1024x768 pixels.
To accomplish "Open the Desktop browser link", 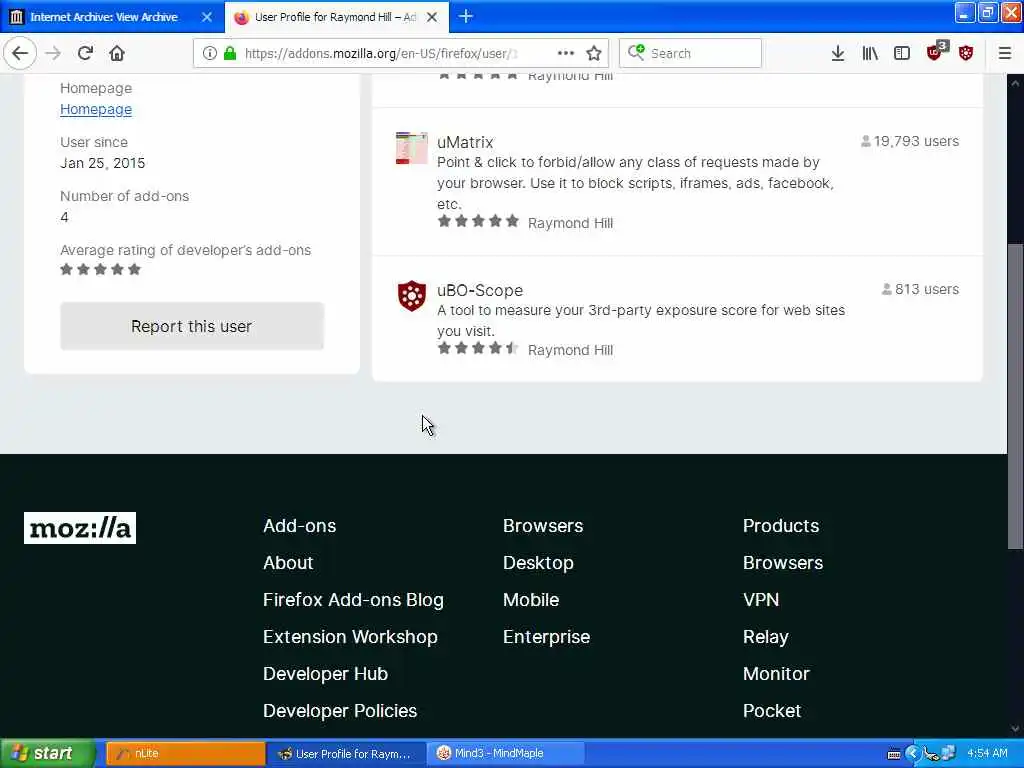I will [x=538, y=562].
